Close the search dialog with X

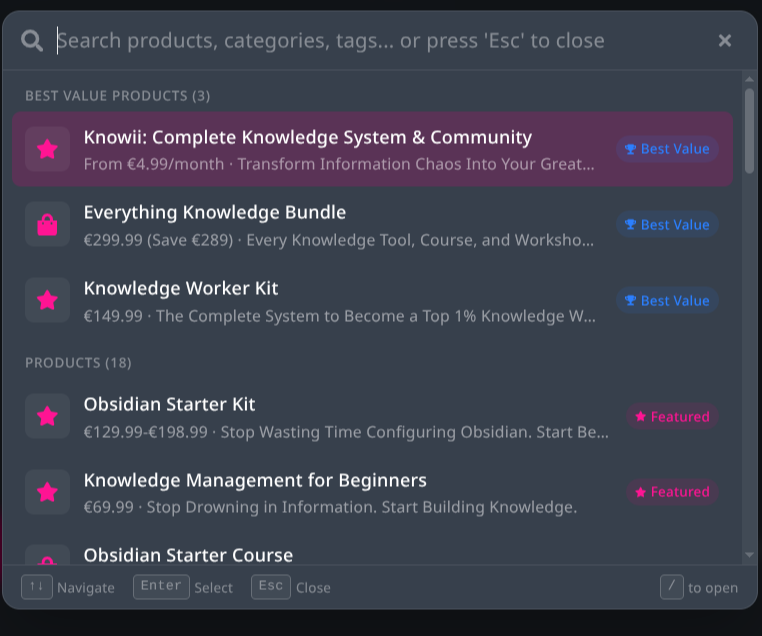coord(725,40)
